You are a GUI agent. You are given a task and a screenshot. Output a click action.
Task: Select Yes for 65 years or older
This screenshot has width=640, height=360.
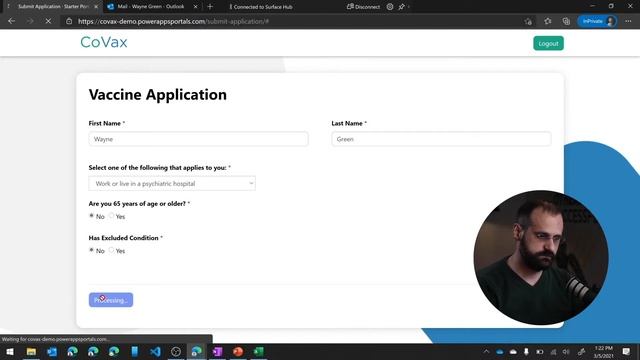pyautogui.click(x=111, y=216)
